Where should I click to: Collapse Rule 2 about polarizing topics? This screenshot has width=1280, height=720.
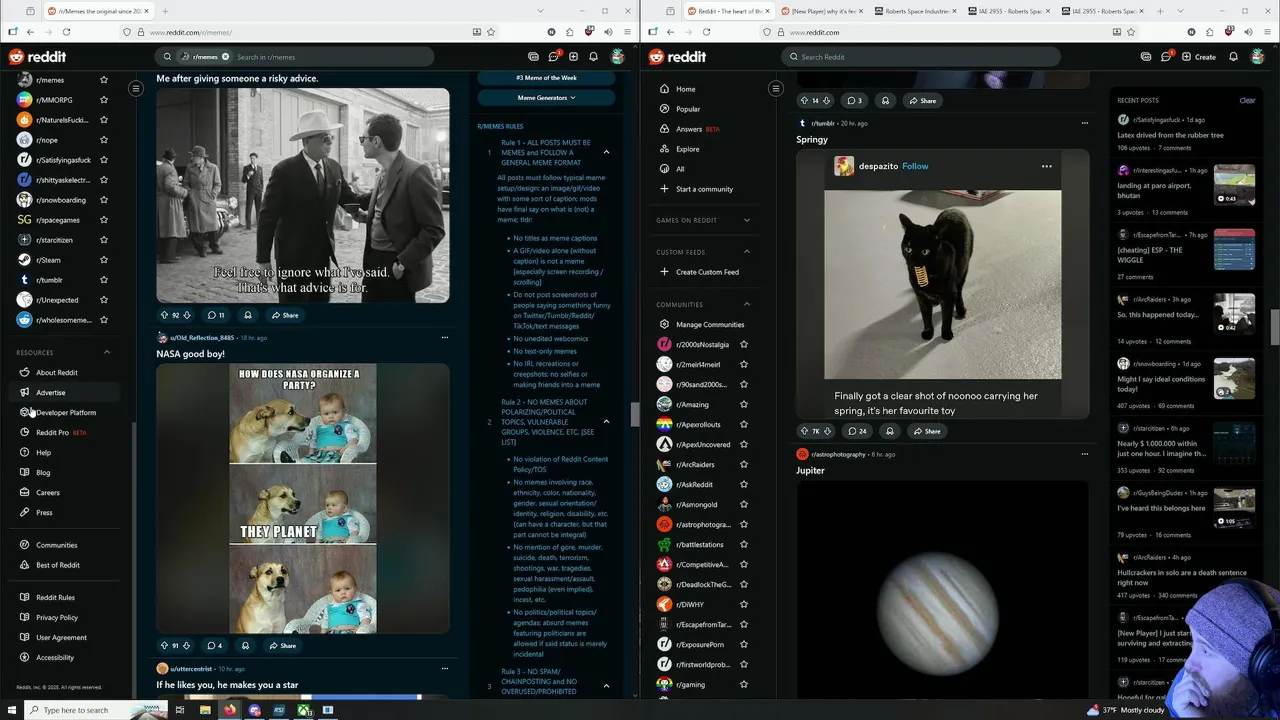[x=606, y=422]
